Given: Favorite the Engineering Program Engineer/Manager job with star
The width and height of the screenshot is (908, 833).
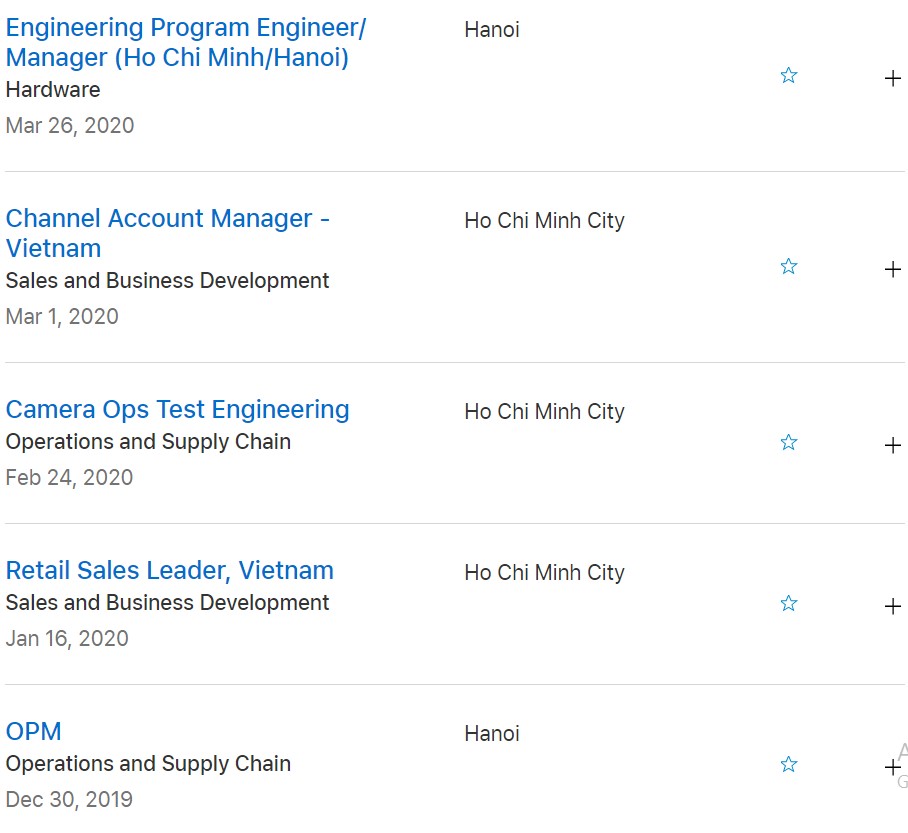Looking at the screenshot, I should coord(788,76).
